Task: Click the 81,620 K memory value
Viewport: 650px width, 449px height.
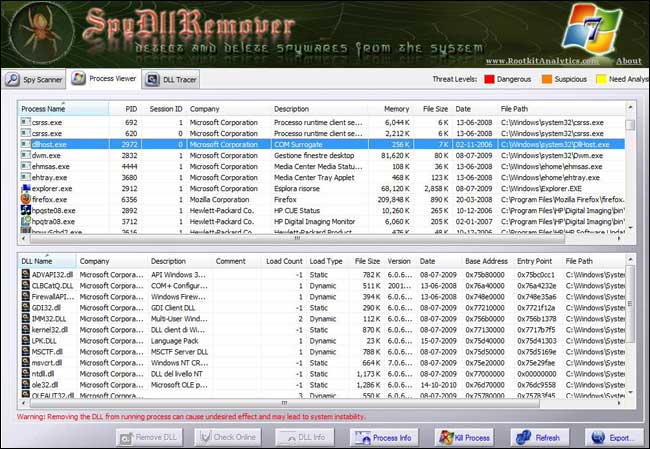Action: click(x=395, y=155)
